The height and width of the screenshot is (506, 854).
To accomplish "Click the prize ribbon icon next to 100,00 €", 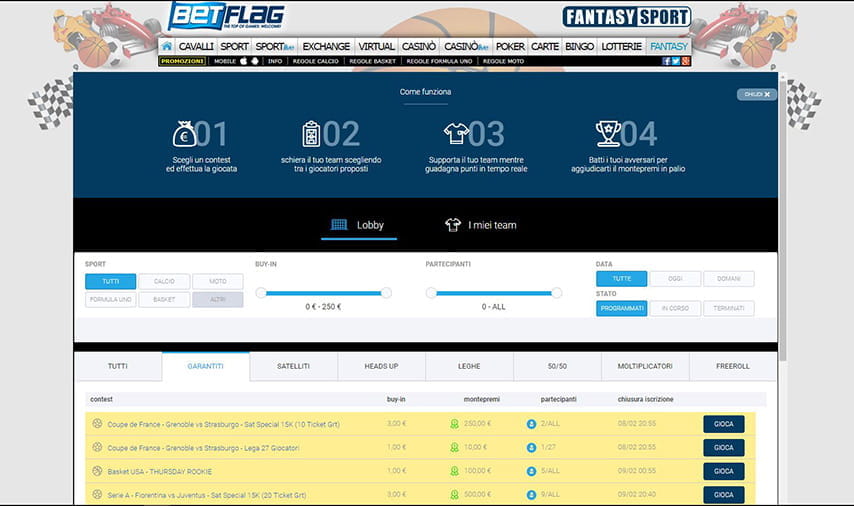I will coord(454,471).
